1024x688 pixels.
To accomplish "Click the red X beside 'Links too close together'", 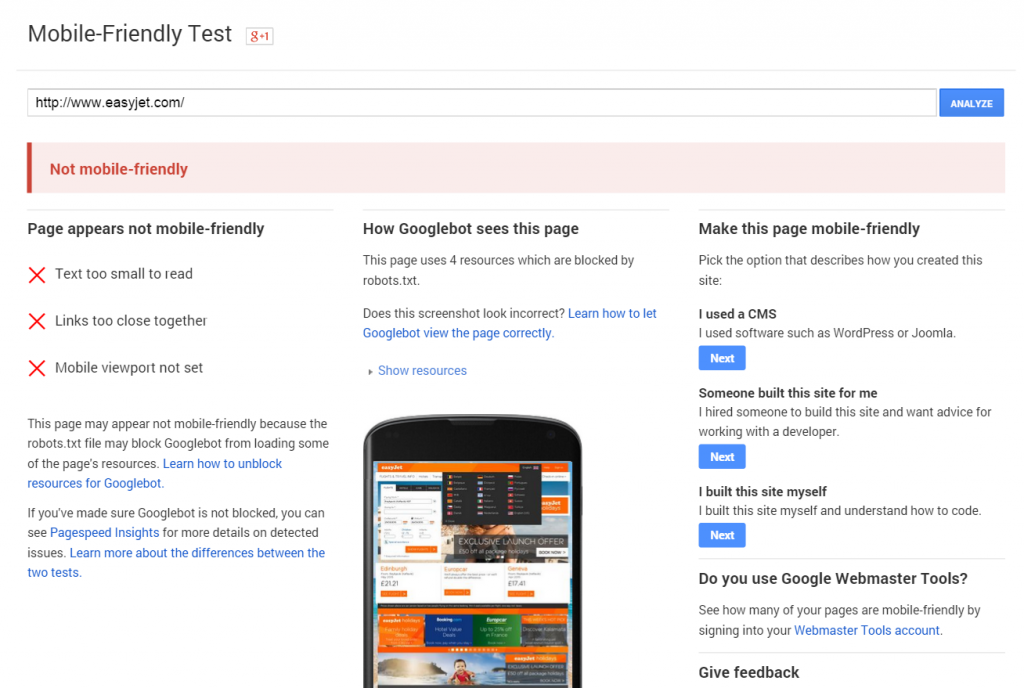I will [37, 321].
